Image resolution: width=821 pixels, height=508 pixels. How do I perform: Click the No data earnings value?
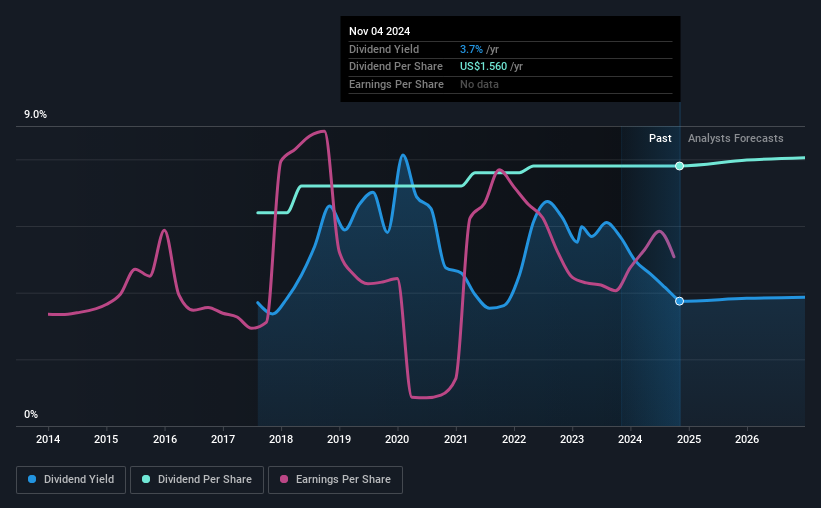479,84
